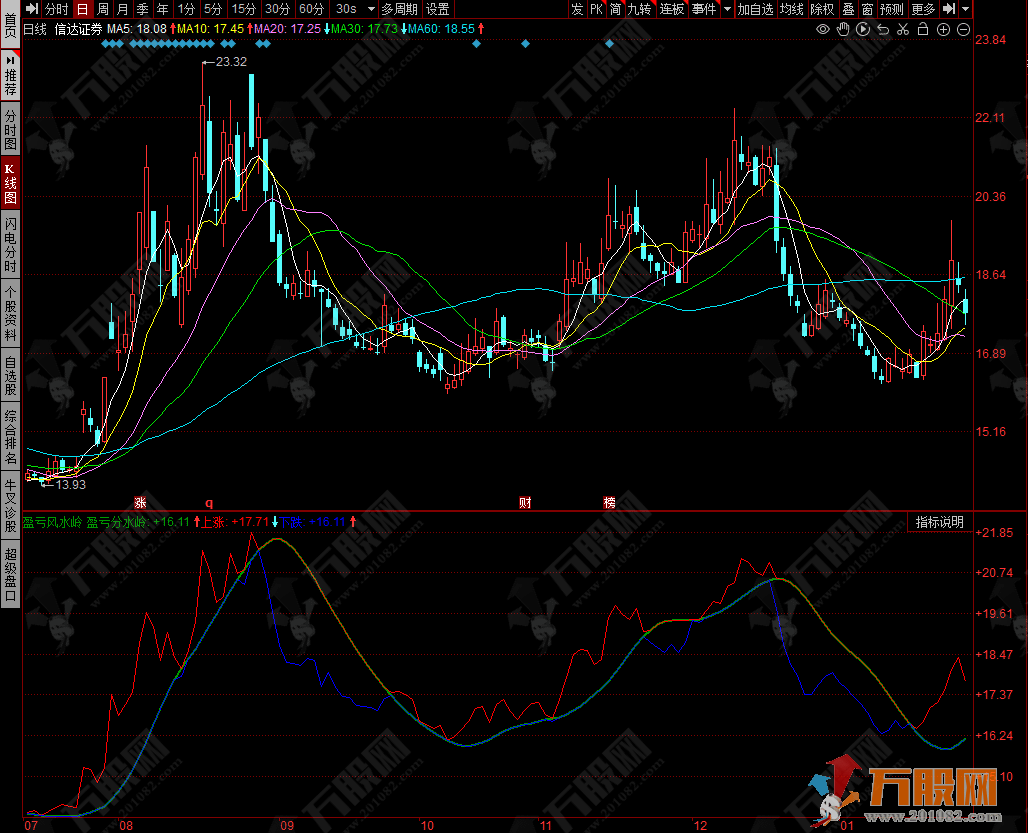
Task: Toggle the 连板 button
Action: tap(672, 9)
